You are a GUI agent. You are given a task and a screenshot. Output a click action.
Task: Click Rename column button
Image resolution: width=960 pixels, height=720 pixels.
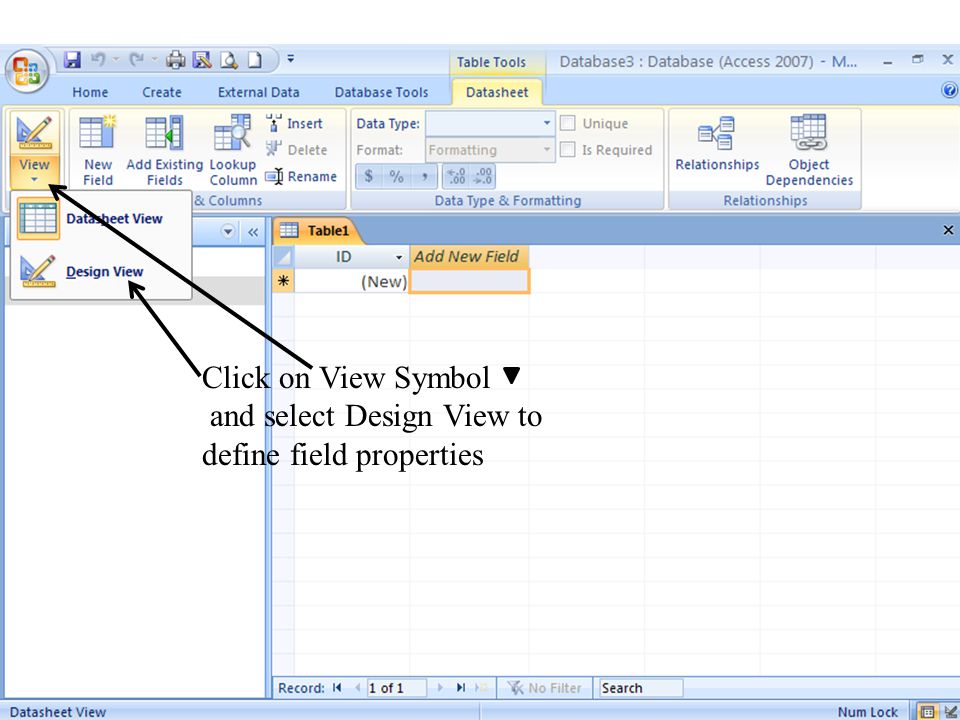301,176
